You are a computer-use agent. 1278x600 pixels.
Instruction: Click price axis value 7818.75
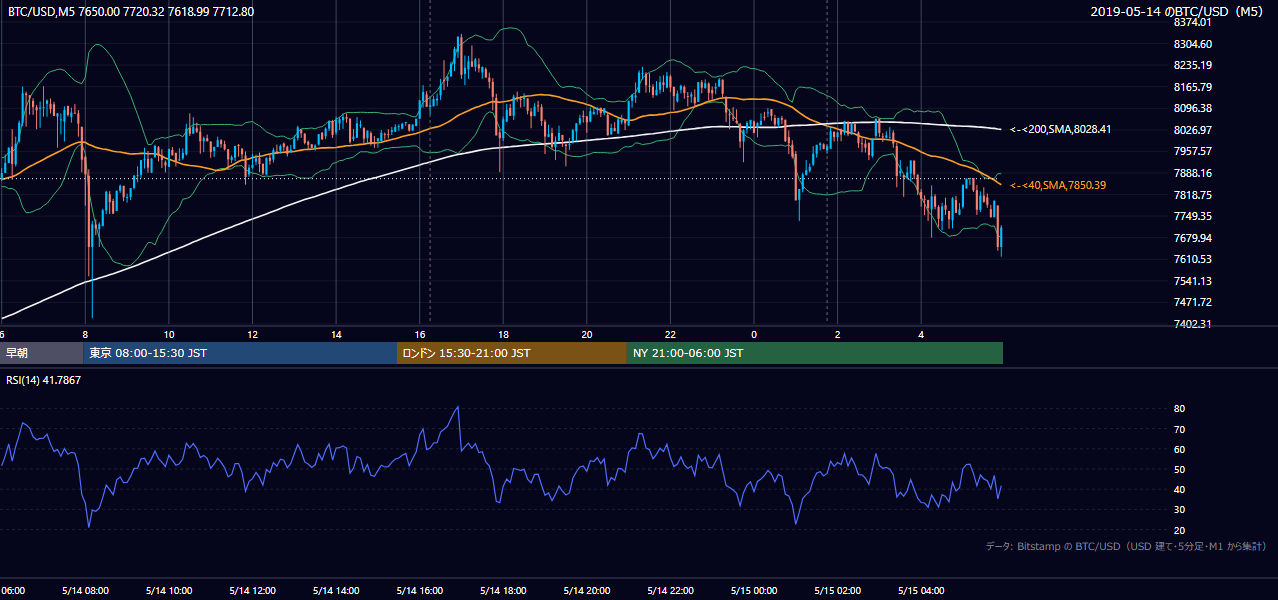pyautogui.click(x=1192, y=195)
